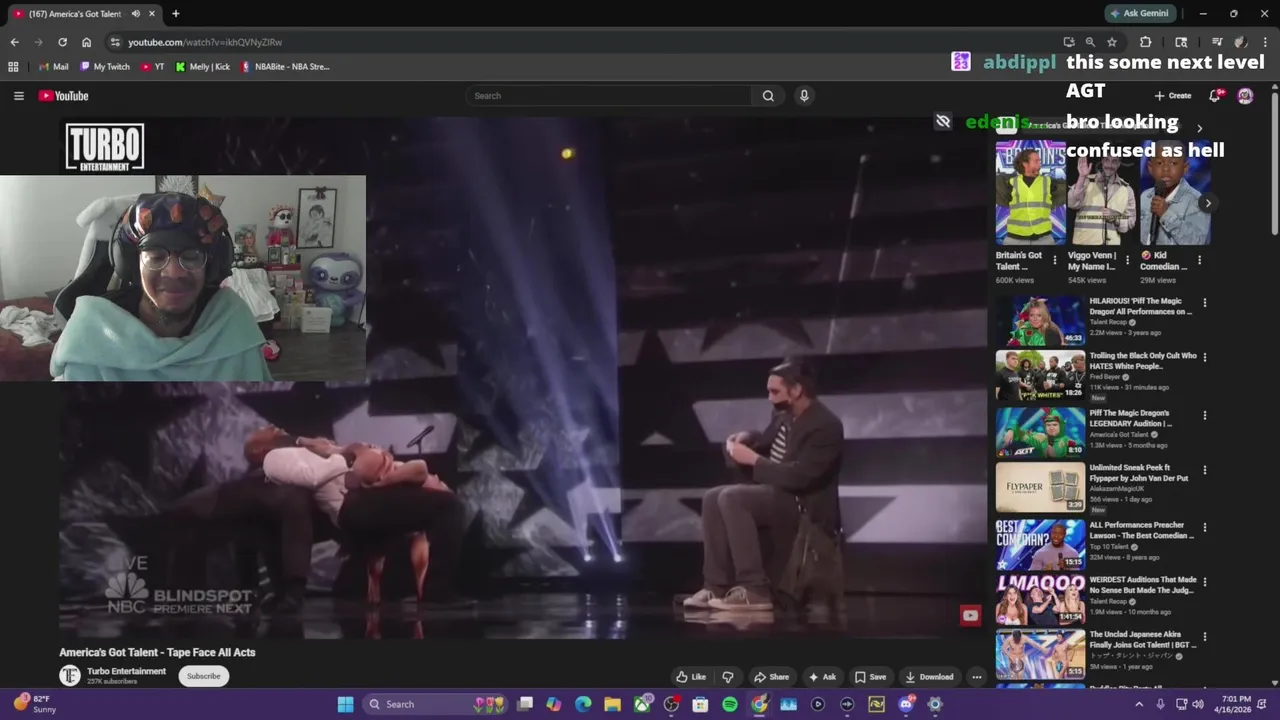Screen dimensions: 1280x720
Task: Open options for Unclad Japanese Akira video
Action: click(x=1204, y=637)
